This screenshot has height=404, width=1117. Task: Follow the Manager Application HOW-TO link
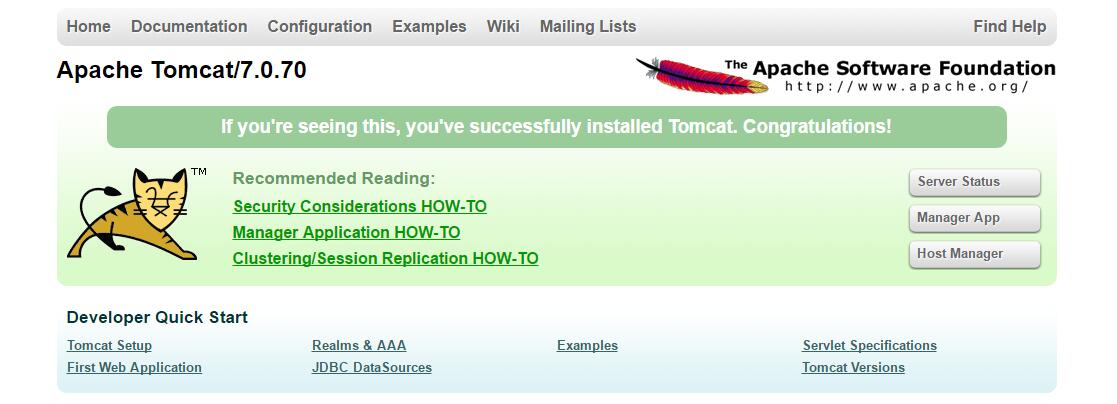[346, 233]
